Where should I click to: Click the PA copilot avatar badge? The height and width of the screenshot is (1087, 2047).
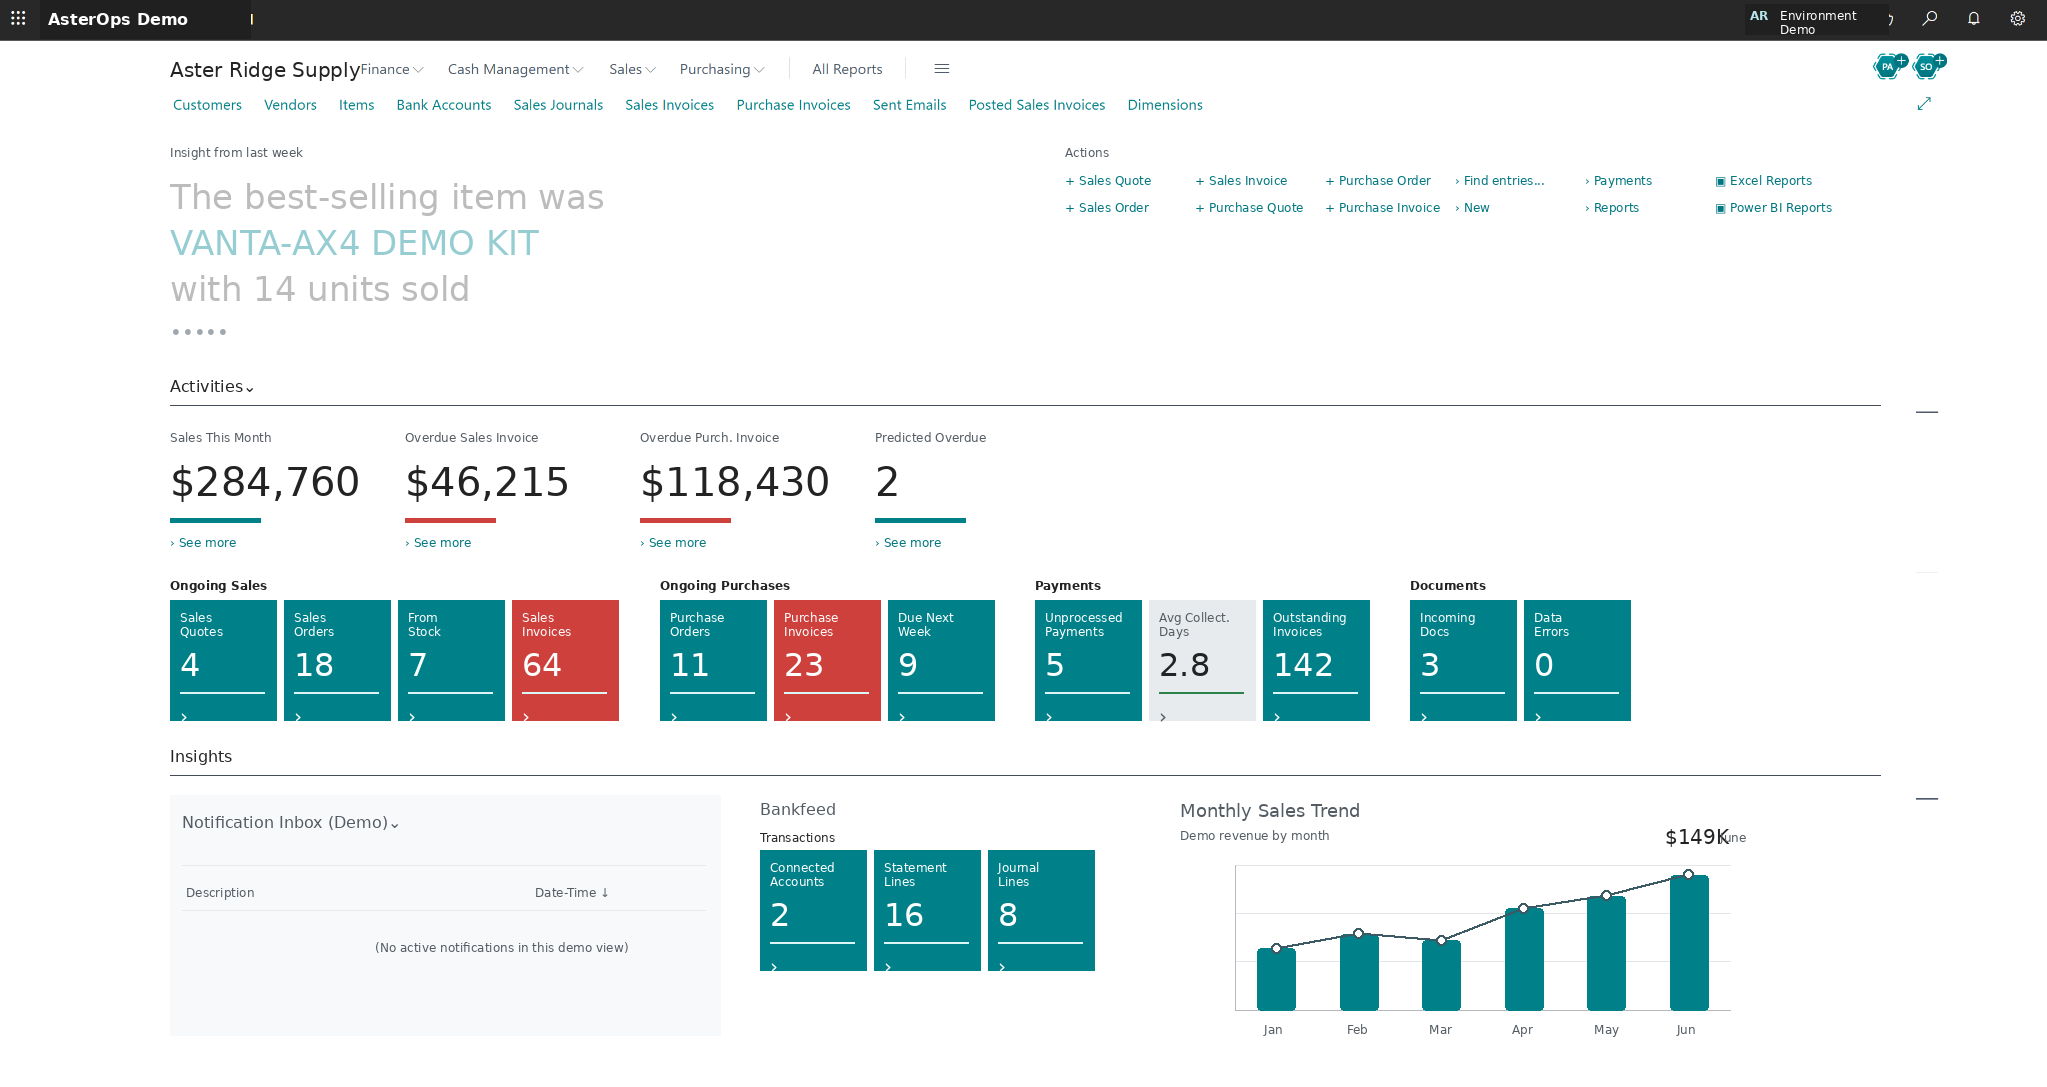click(x=1889, y=67)
